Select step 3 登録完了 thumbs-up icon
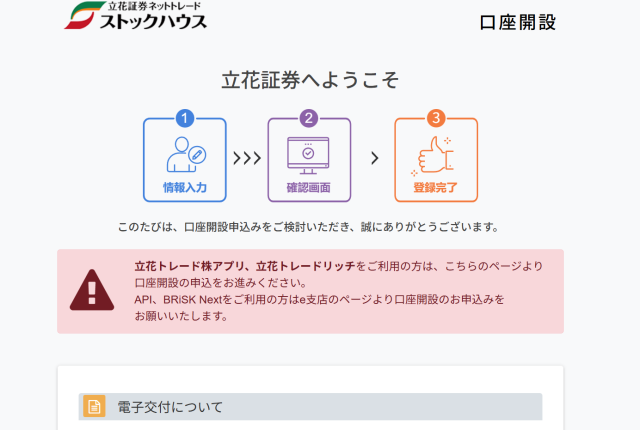 tap(433, 156)
